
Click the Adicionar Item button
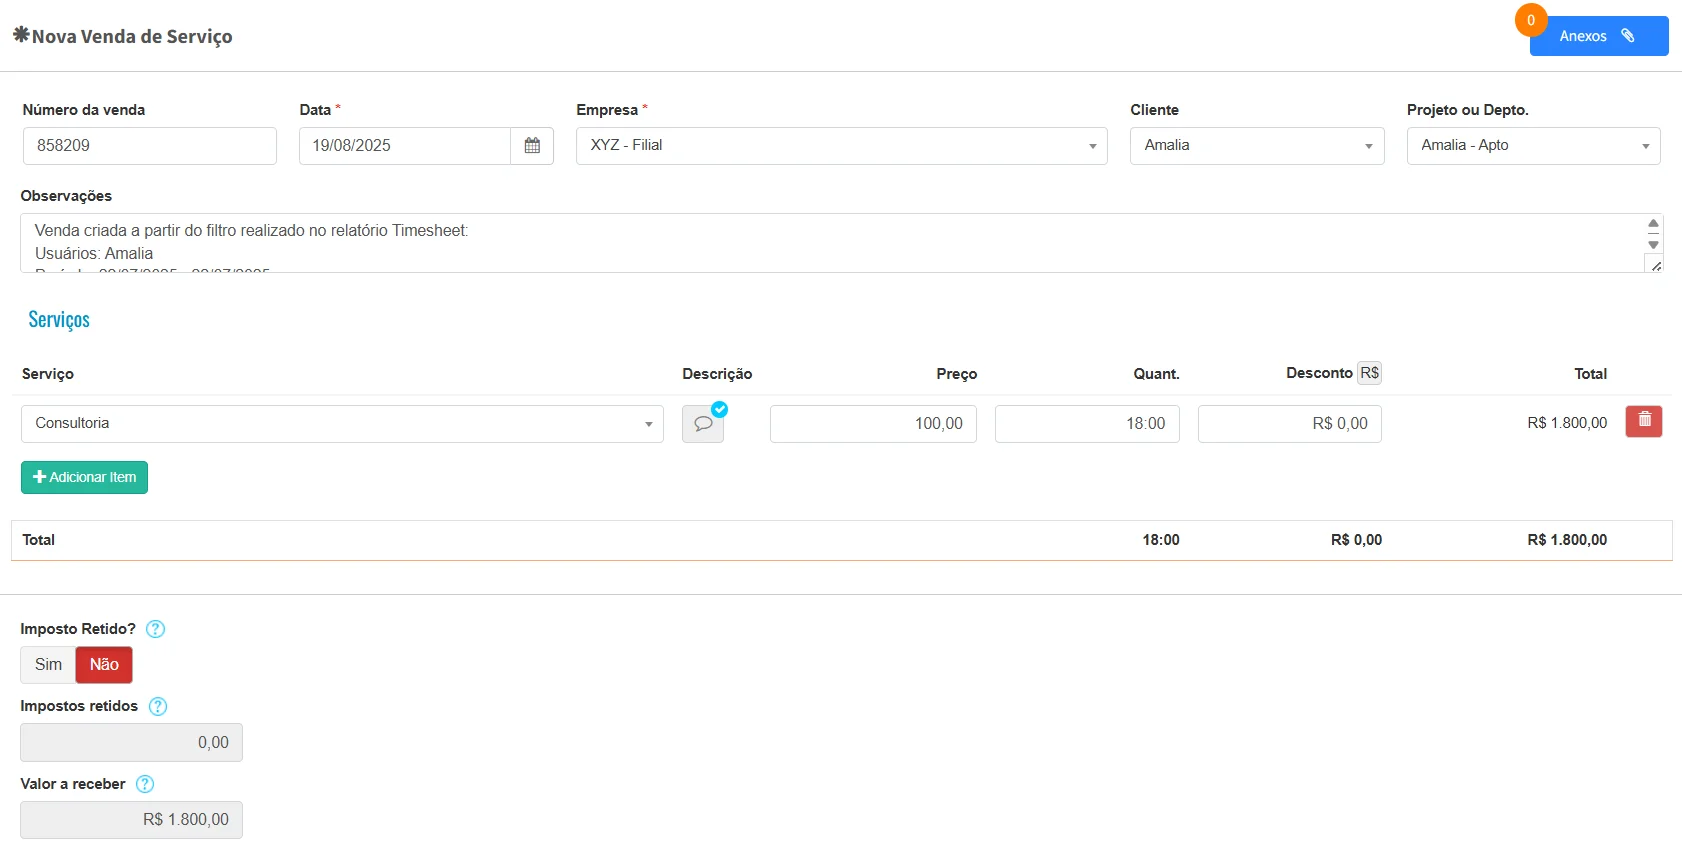click(84, 477)
